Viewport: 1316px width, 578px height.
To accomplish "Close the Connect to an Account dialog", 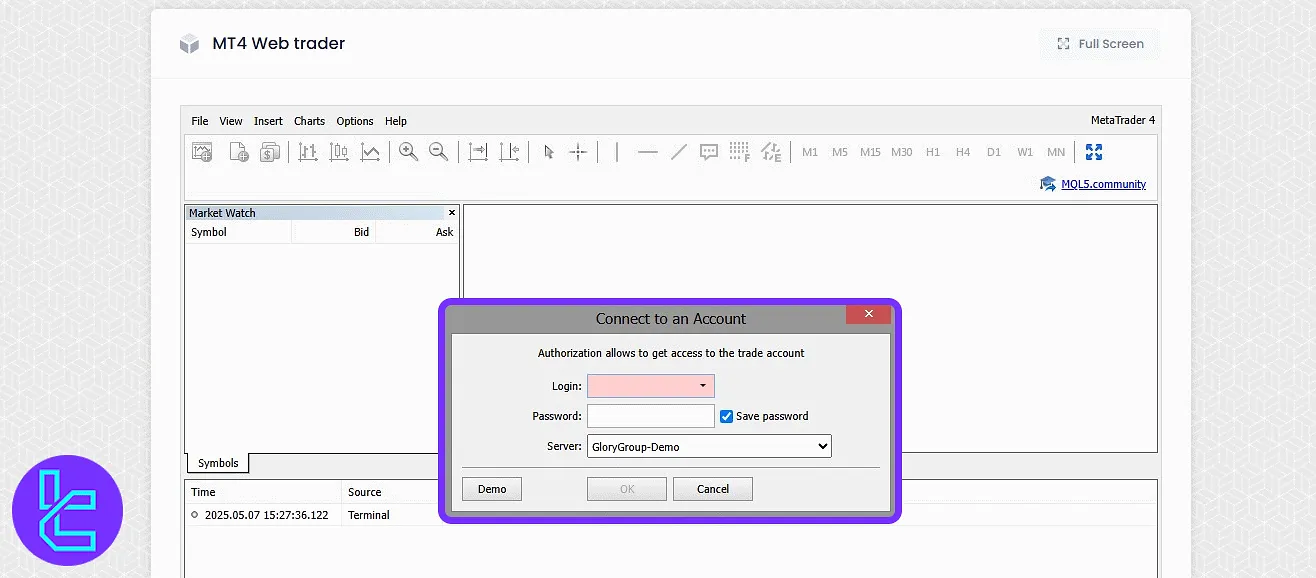I will [868, 314].
